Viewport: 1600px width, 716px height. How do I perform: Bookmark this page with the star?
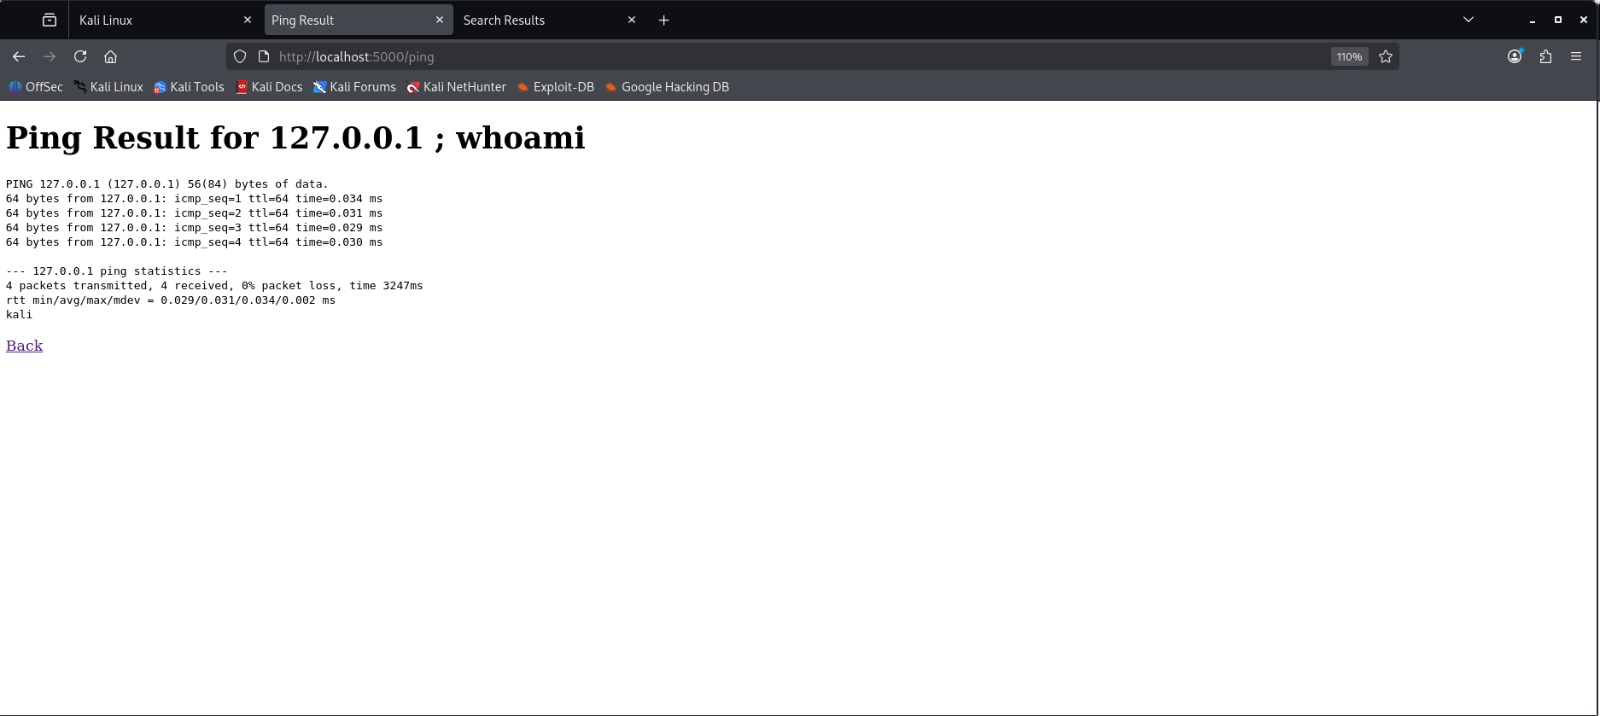[1386, 57]
